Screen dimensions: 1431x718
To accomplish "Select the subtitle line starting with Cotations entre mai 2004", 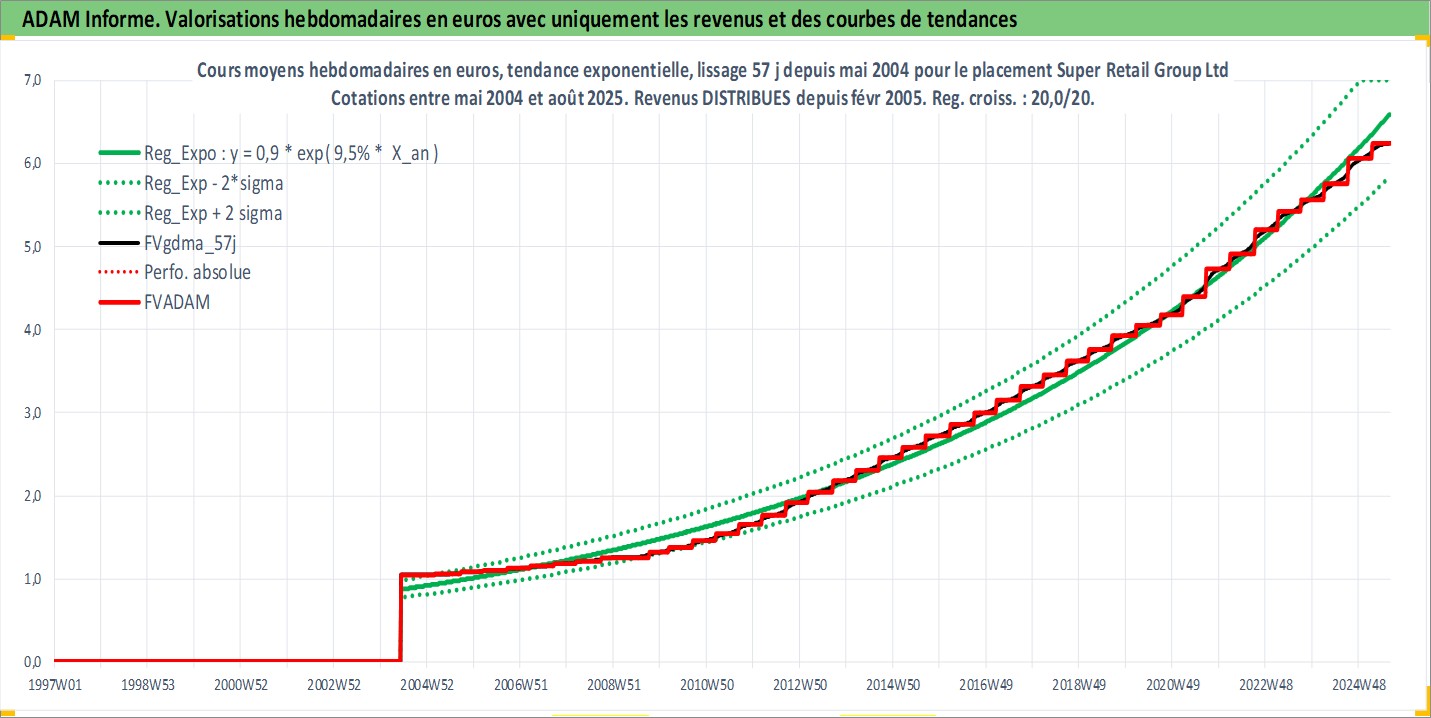I will pos(712,98).
